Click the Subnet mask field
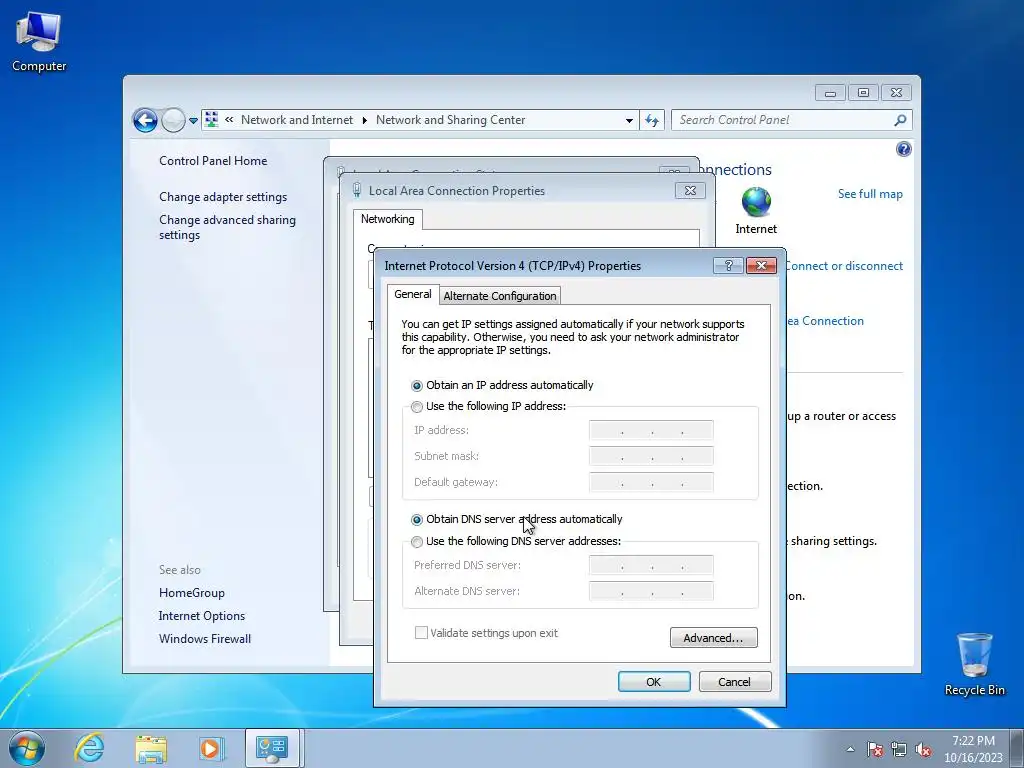 point(651,456)
